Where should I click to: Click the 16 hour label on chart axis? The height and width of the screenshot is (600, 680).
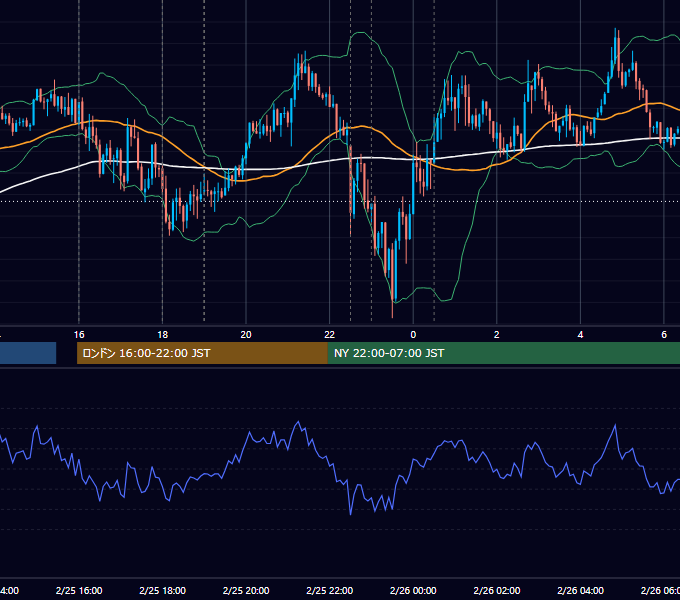point(79,335)
